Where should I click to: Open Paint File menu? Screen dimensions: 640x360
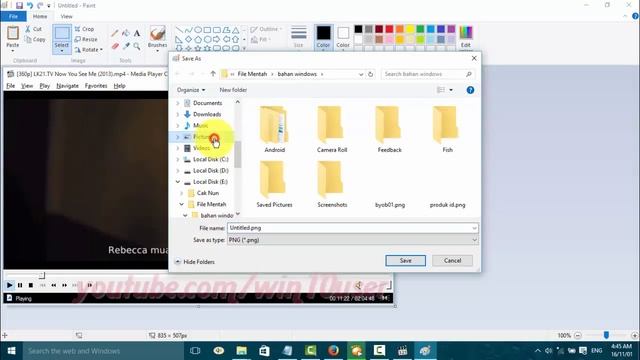[13, 16]
